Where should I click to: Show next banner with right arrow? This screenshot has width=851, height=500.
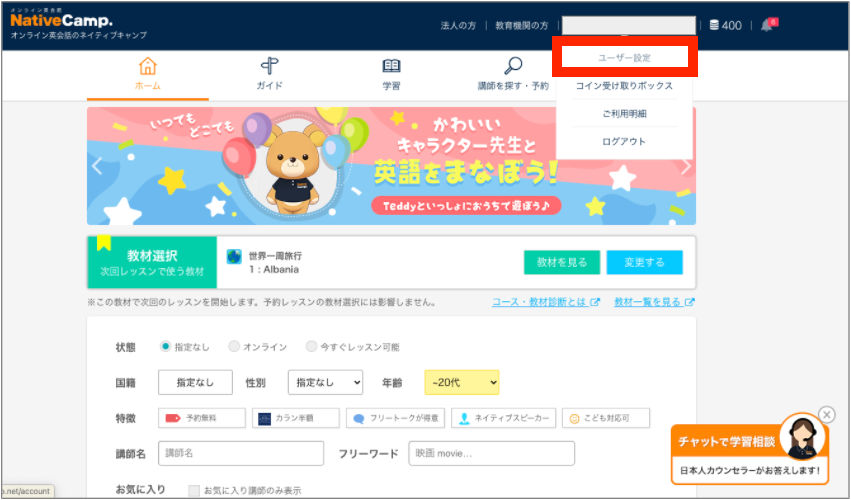point(685,166)
